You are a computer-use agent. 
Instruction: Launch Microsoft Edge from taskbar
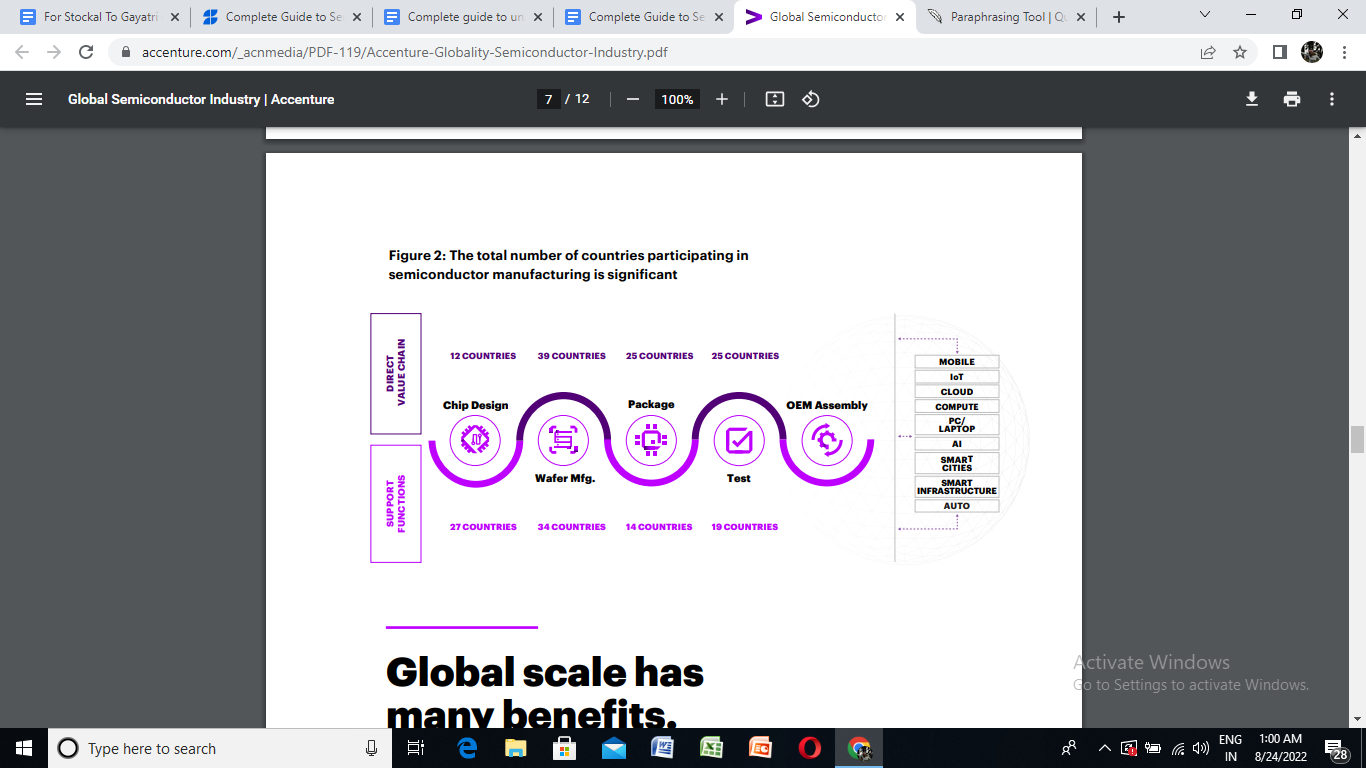click(467, 748)
